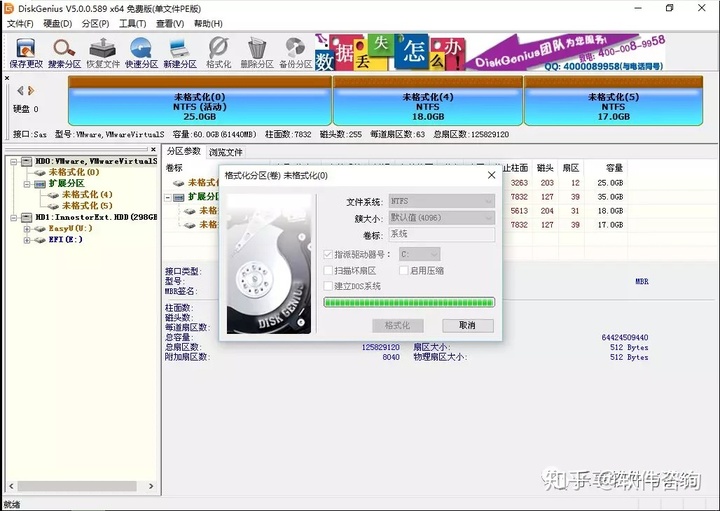Image resolution: width=720 pixels, height=511 pixels.
Task: Open the Help (帮助) menu
Action: coord(208,23)
